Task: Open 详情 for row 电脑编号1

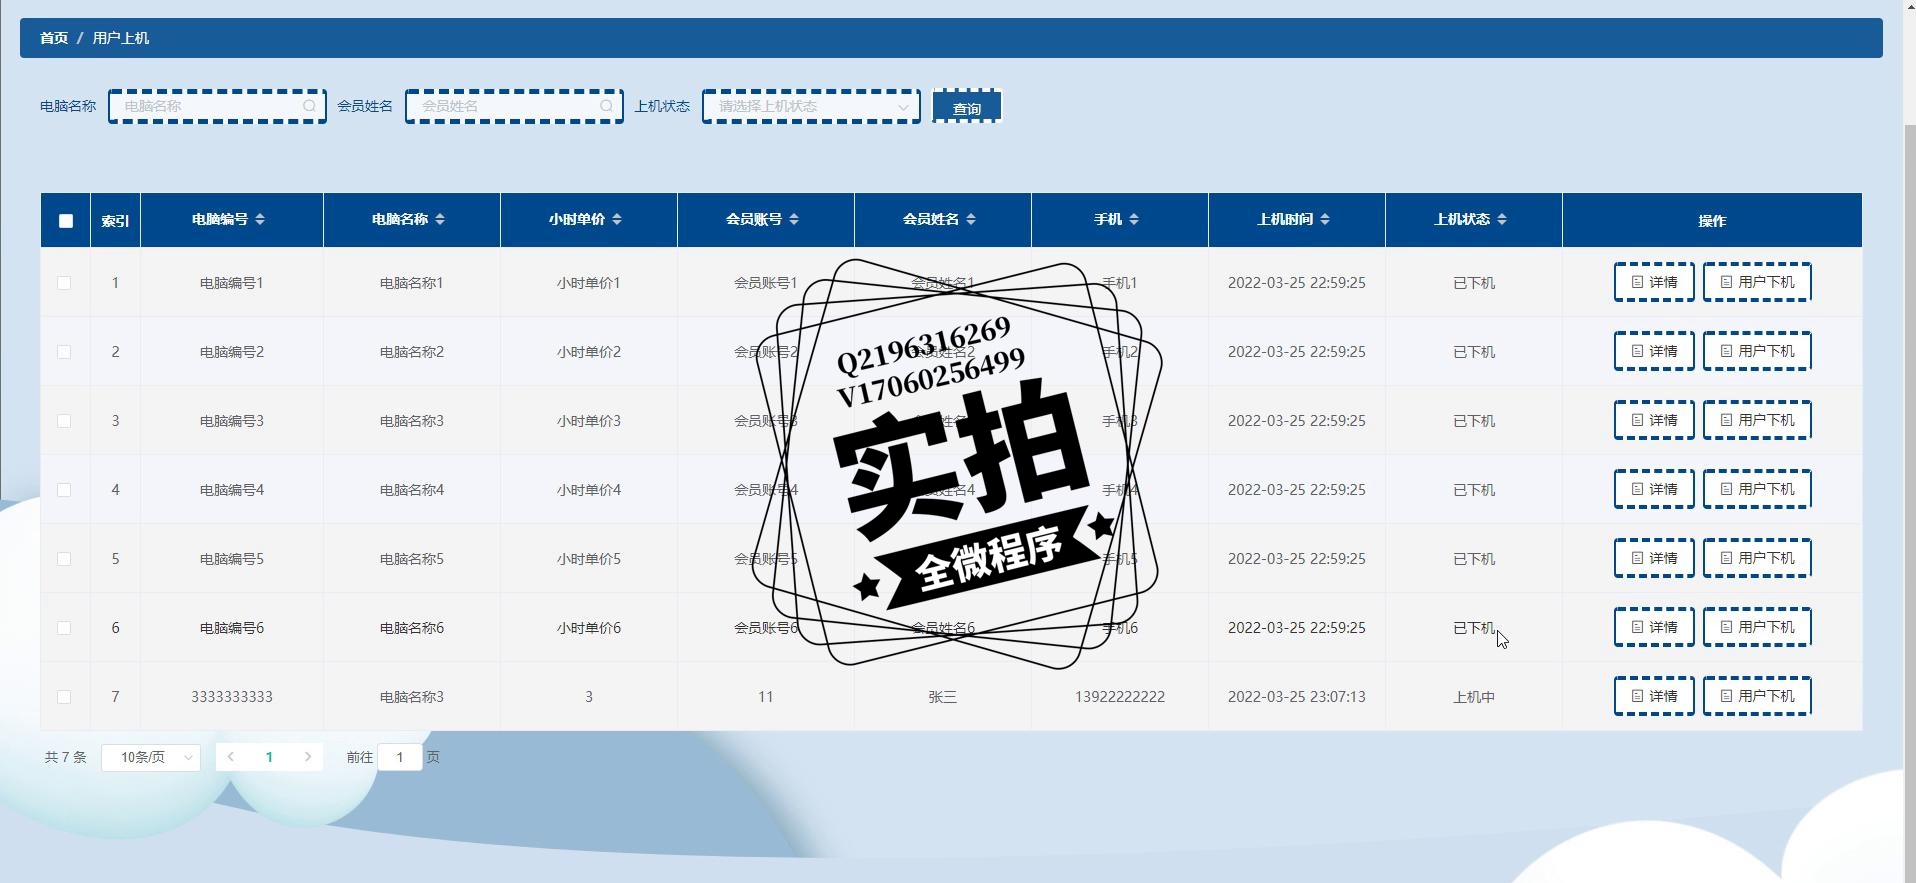Action: pyautogui.click(x=1654, y=282)
